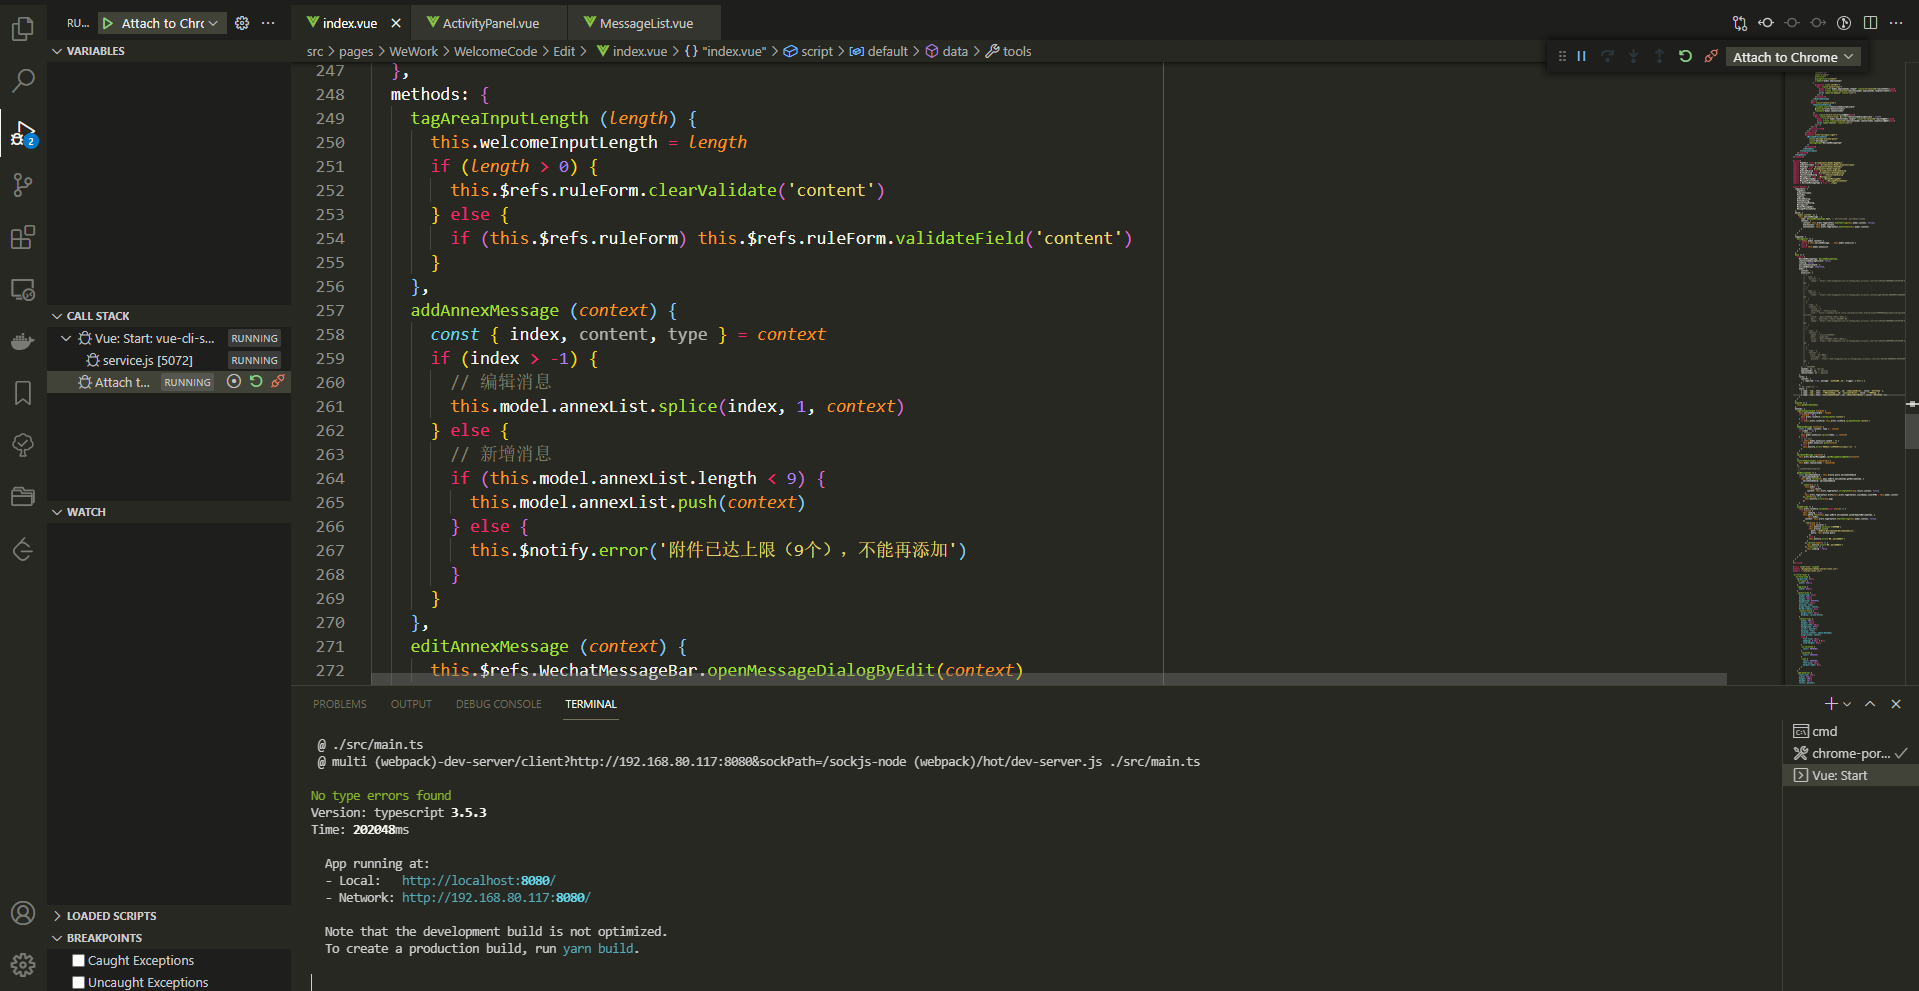Viewport: 1919px width, 991px height.
Task: Collapse the Breakpoints section
Action: [x=58, y=938]
